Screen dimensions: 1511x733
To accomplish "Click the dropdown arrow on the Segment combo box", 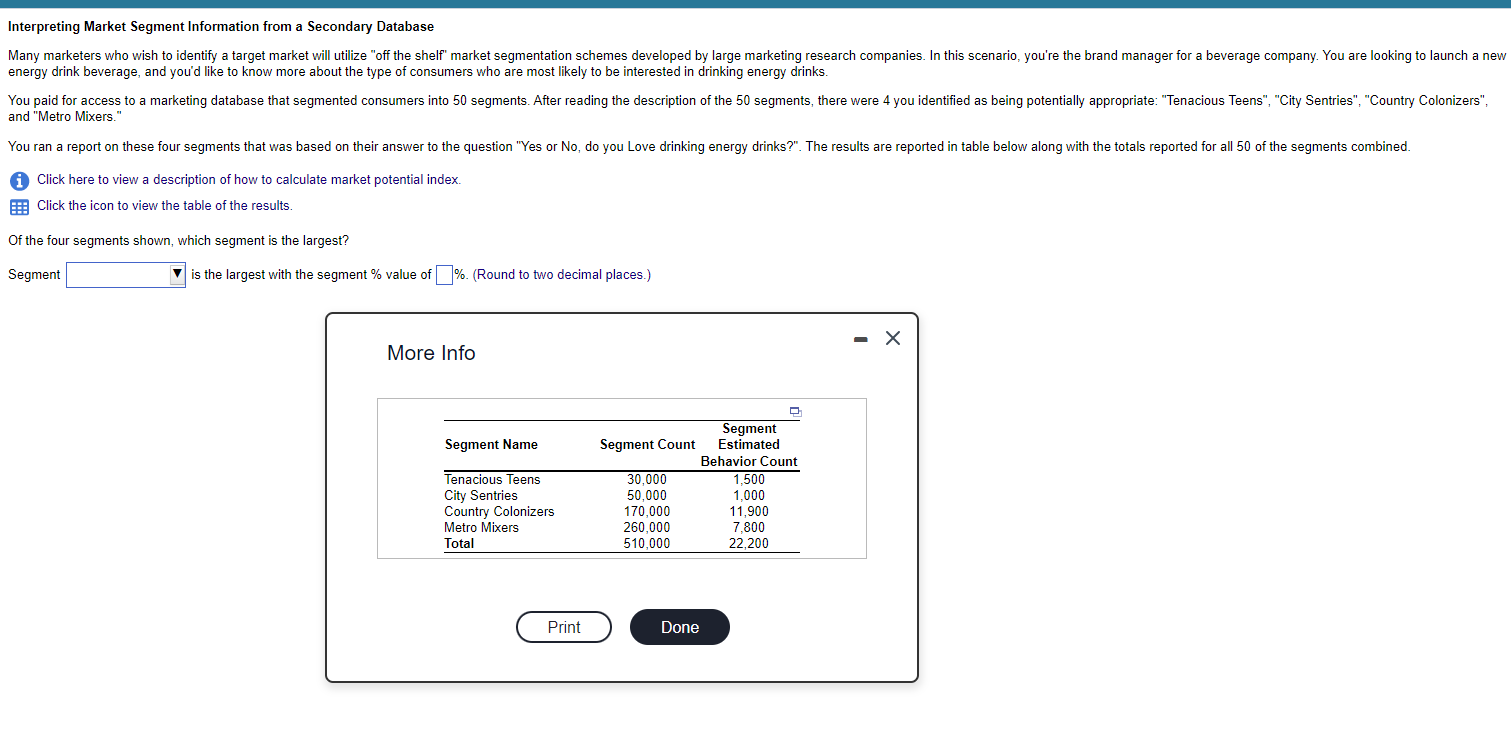I will pyautogui.click(x=177, y=274).
